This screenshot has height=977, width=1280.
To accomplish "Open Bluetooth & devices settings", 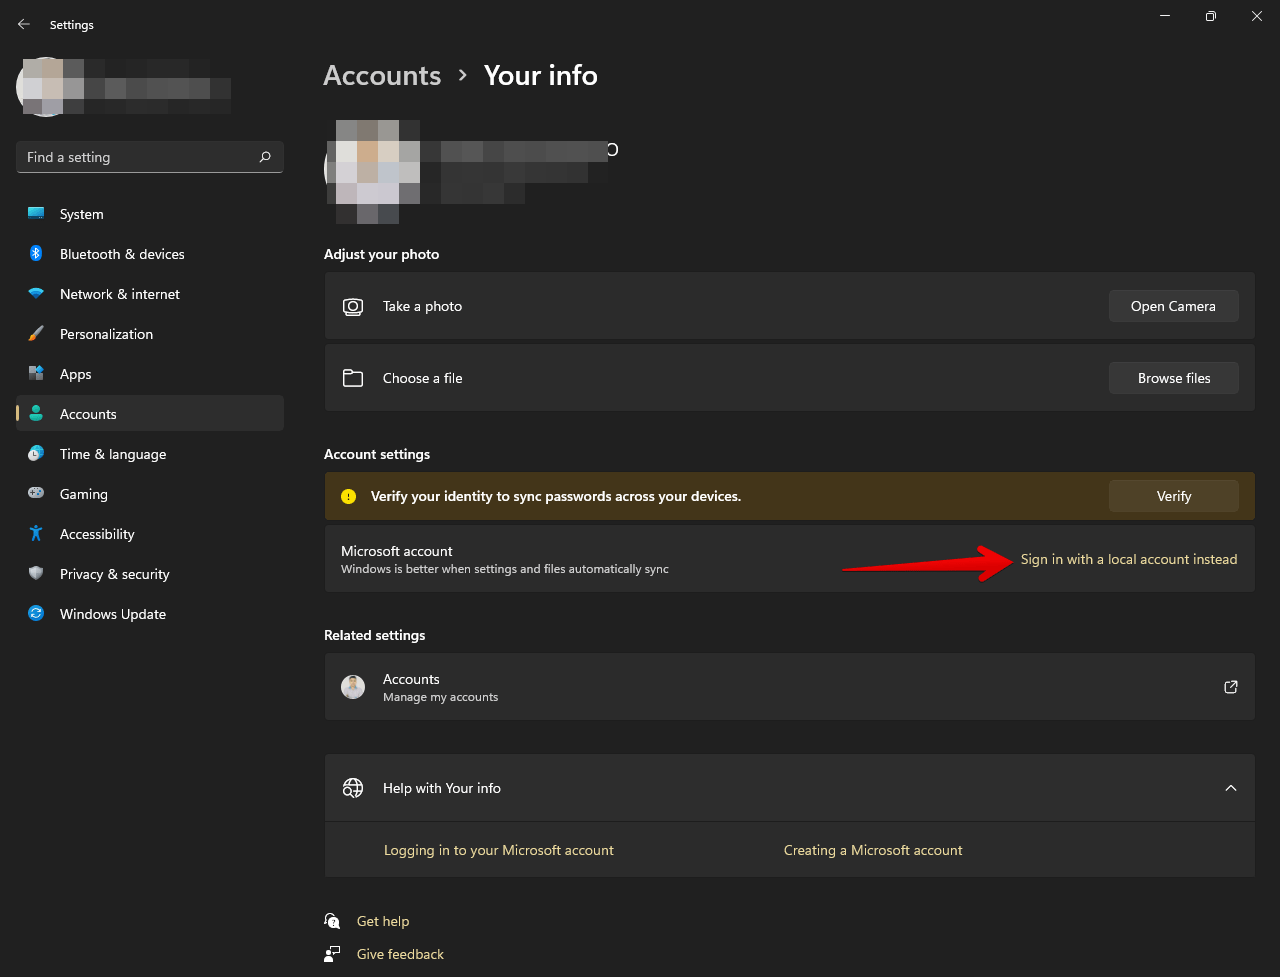I will (150, 254).
